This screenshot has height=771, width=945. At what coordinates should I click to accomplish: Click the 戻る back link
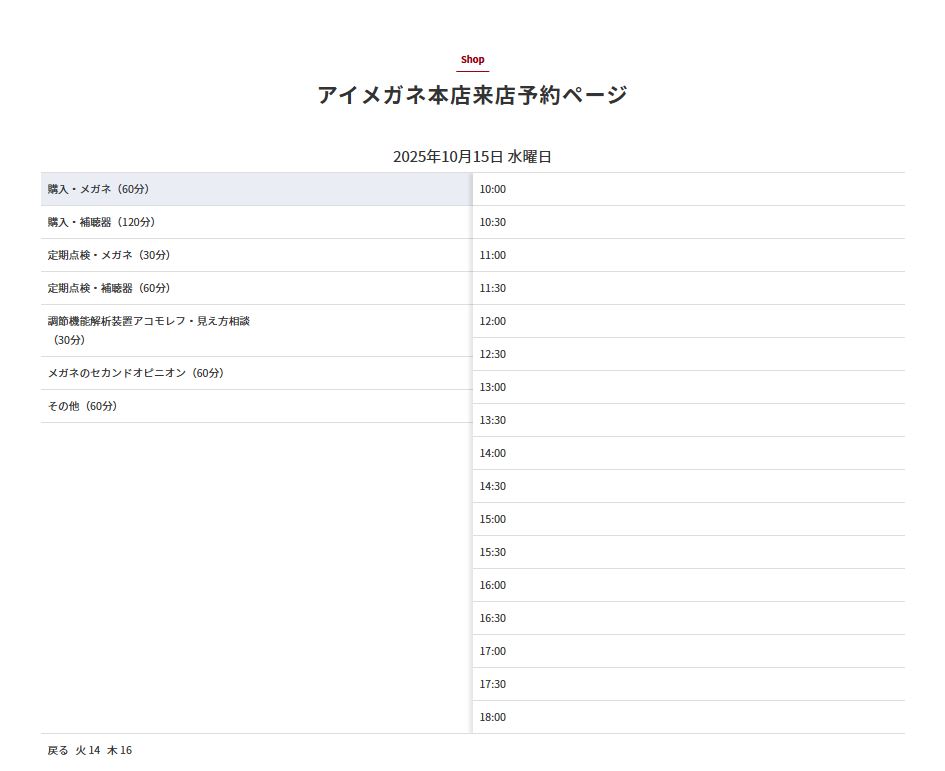[x=58, y=750]
